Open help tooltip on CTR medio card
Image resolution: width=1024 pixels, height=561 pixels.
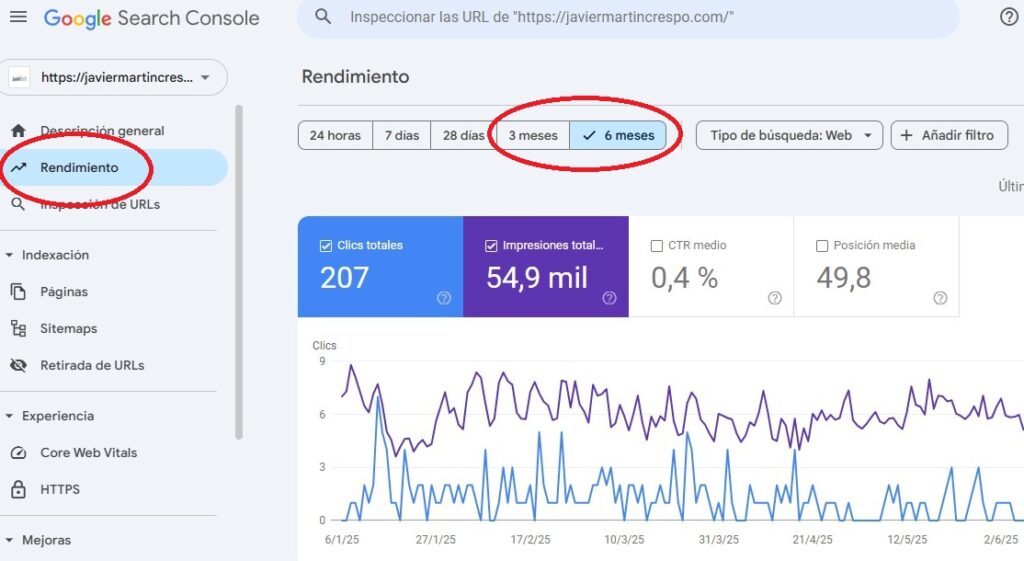point(775,298)
